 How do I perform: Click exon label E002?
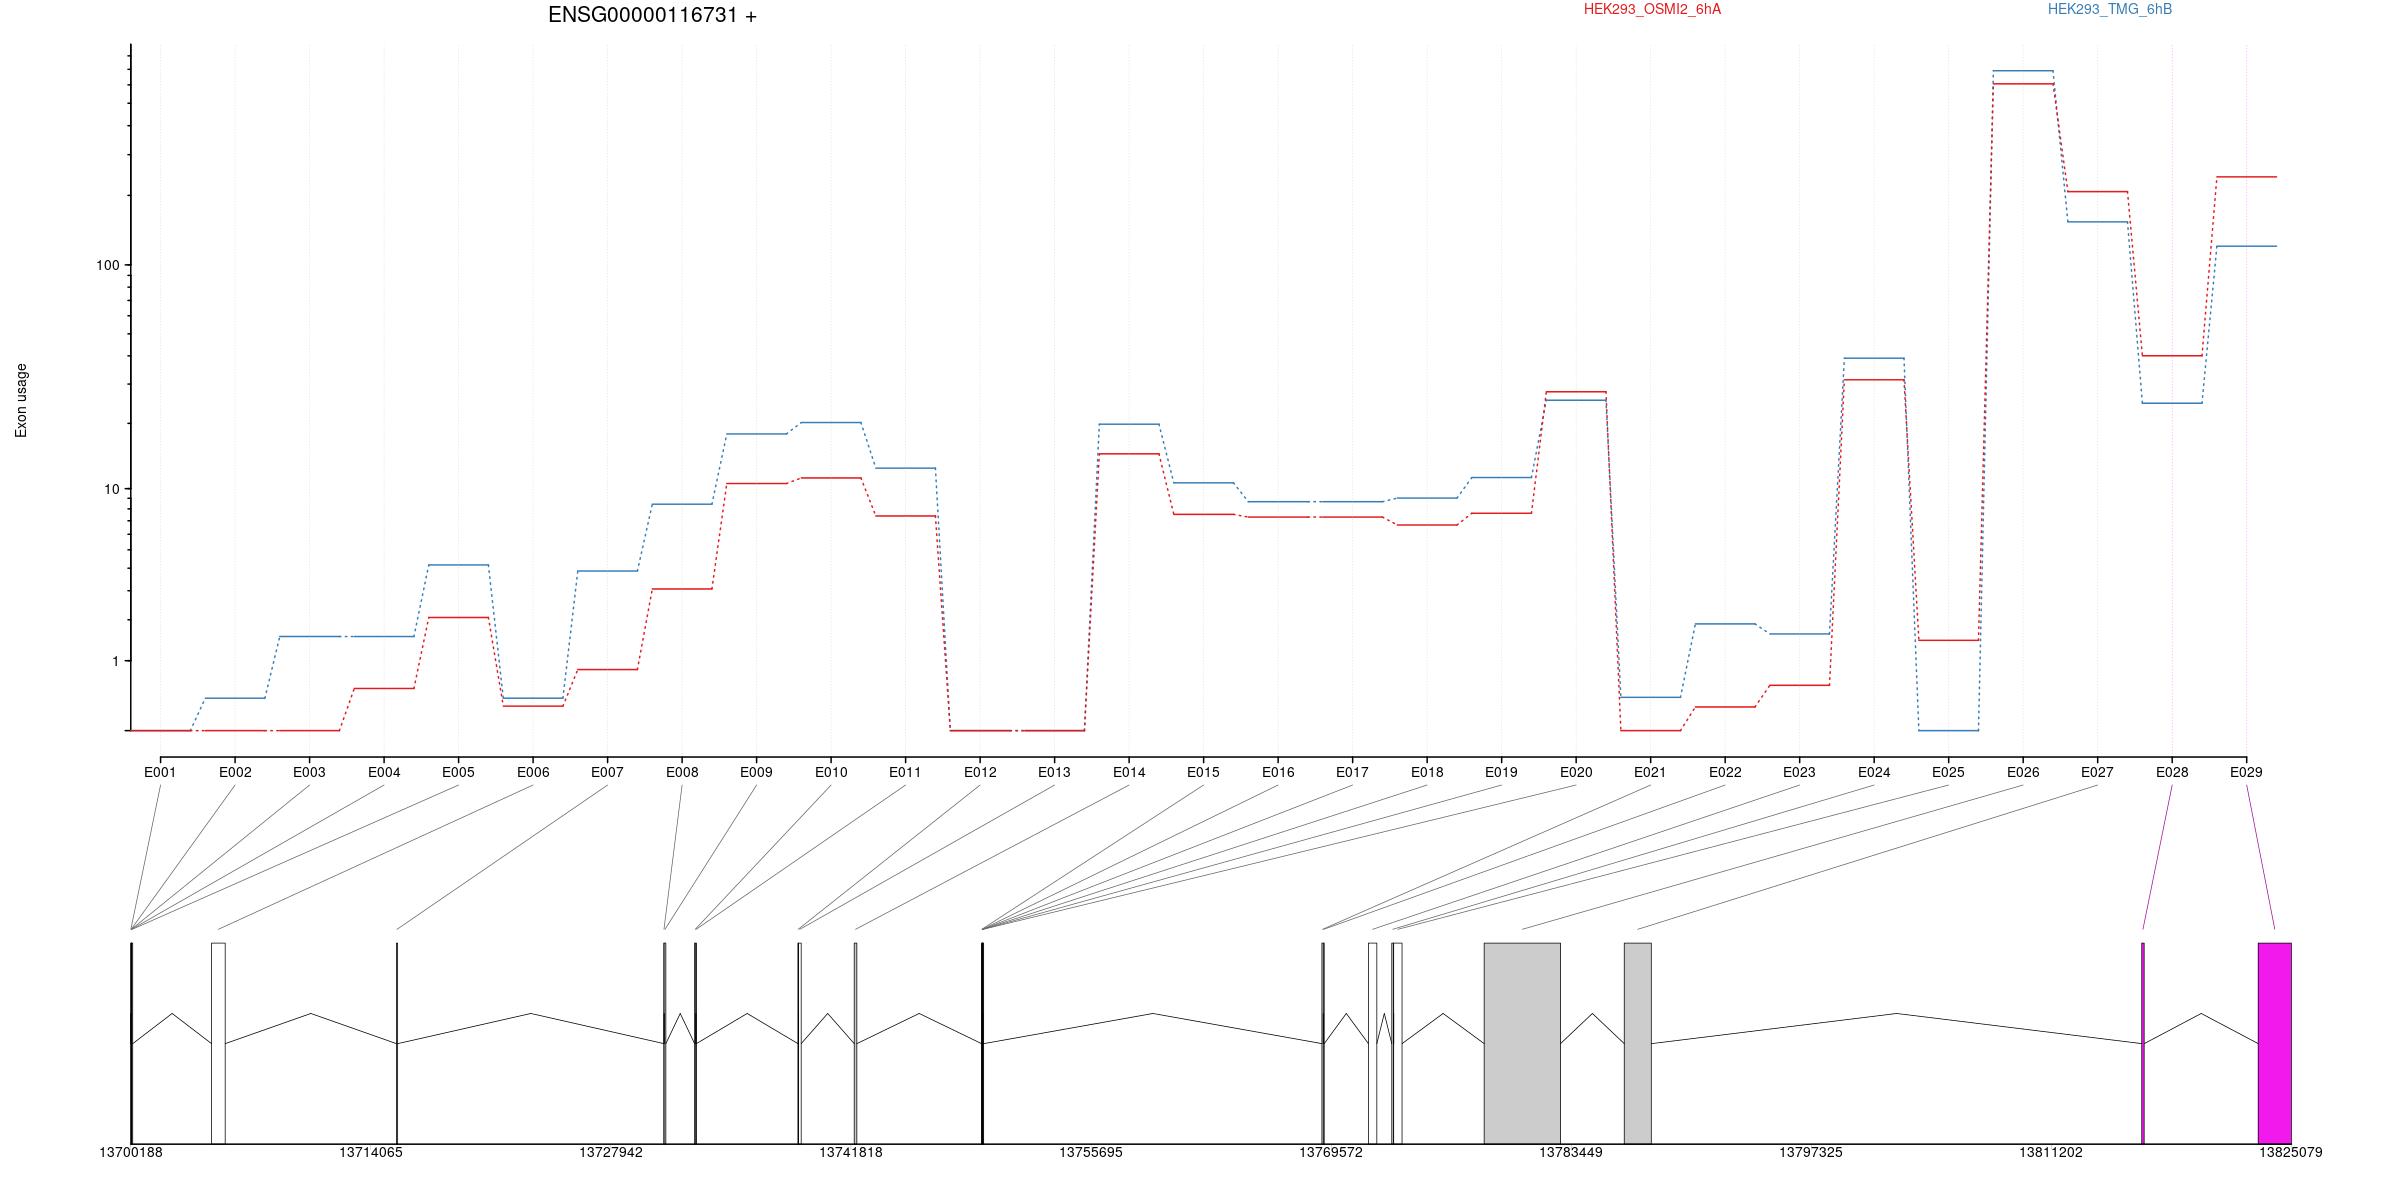pos(235,772)
